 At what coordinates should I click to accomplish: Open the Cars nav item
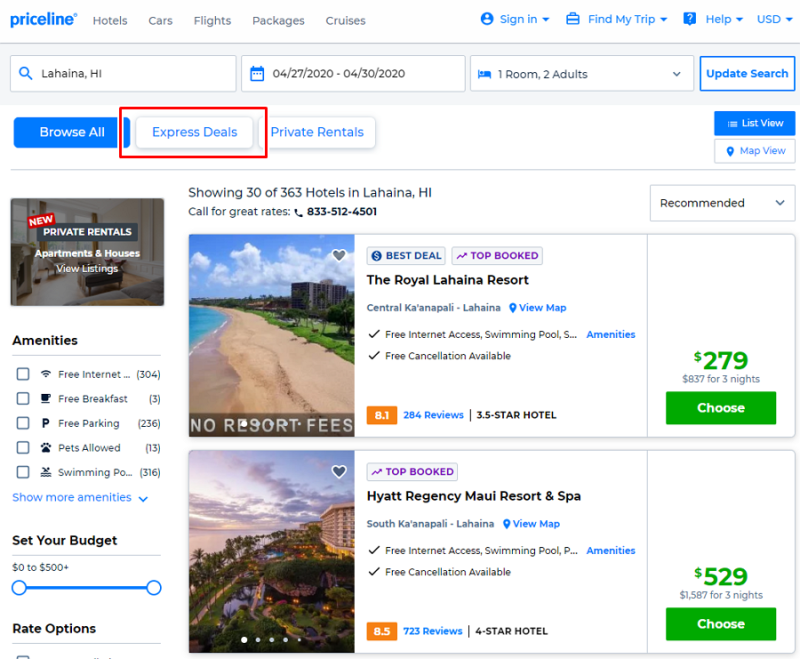click(x=160, y=20)
